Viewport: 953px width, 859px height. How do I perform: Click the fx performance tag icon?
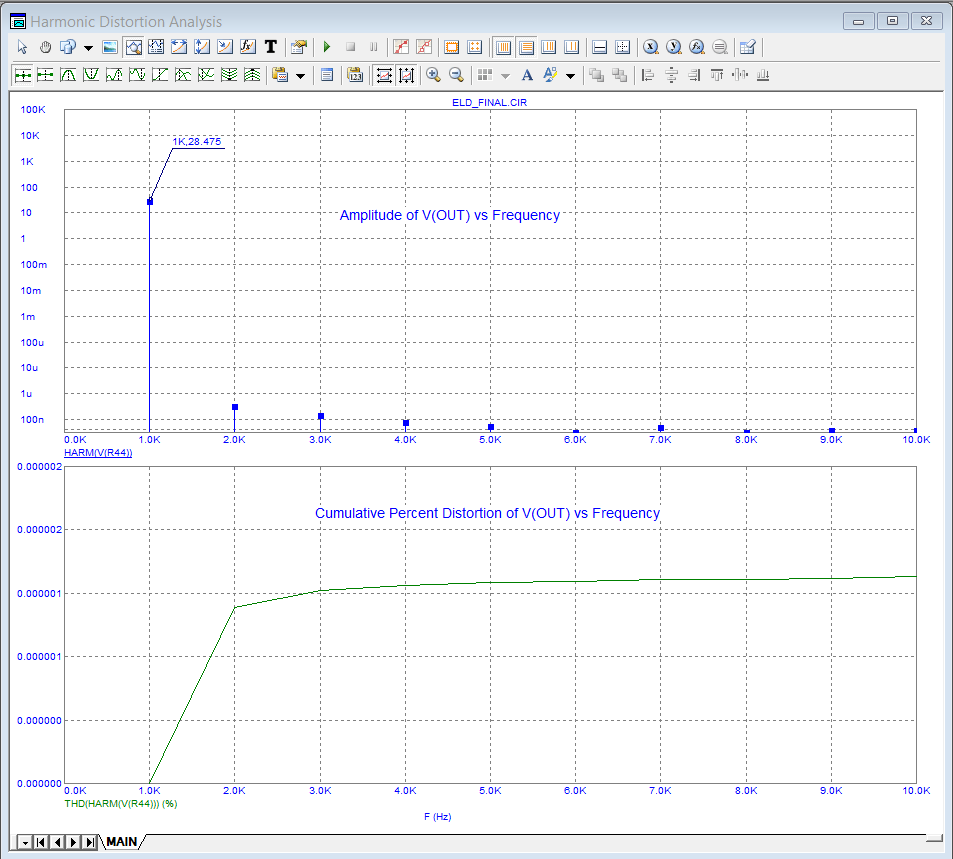[x=248, y=47]
